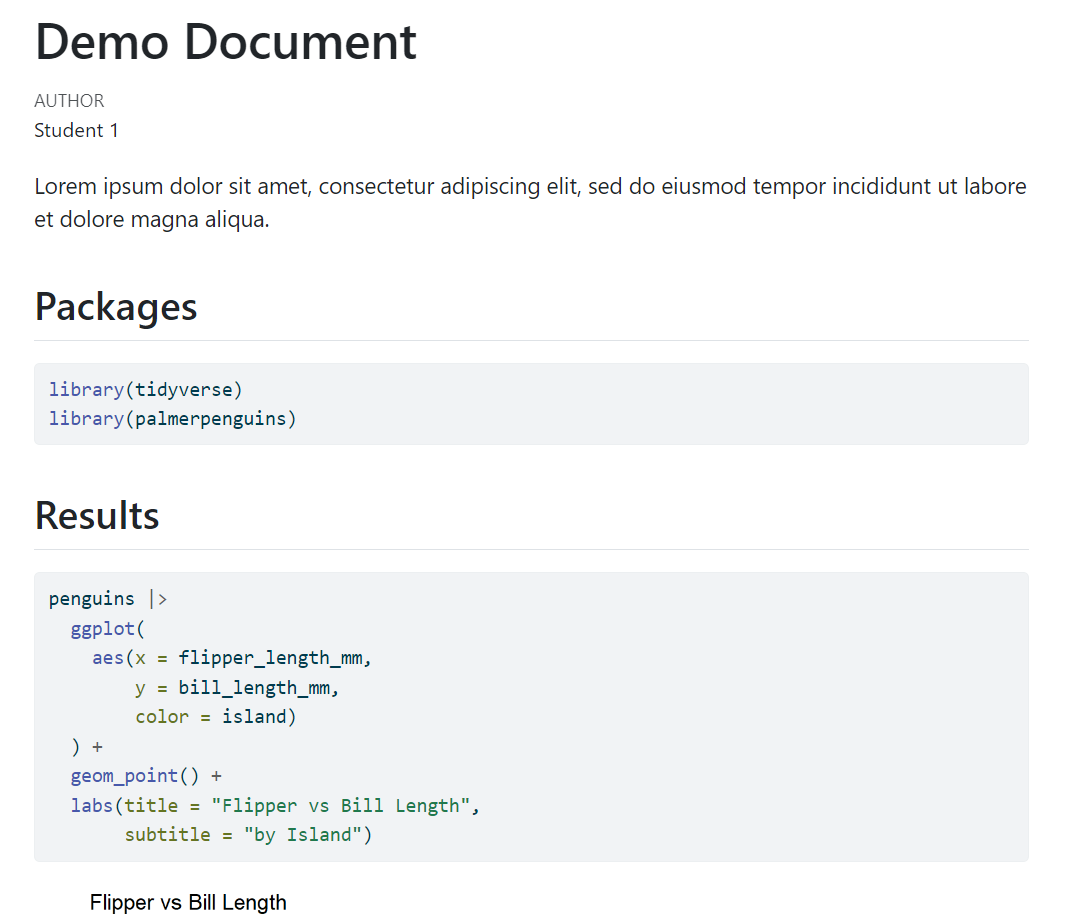Click the "Flipper vs Bill Length" code string

click(x=340, y=806)
